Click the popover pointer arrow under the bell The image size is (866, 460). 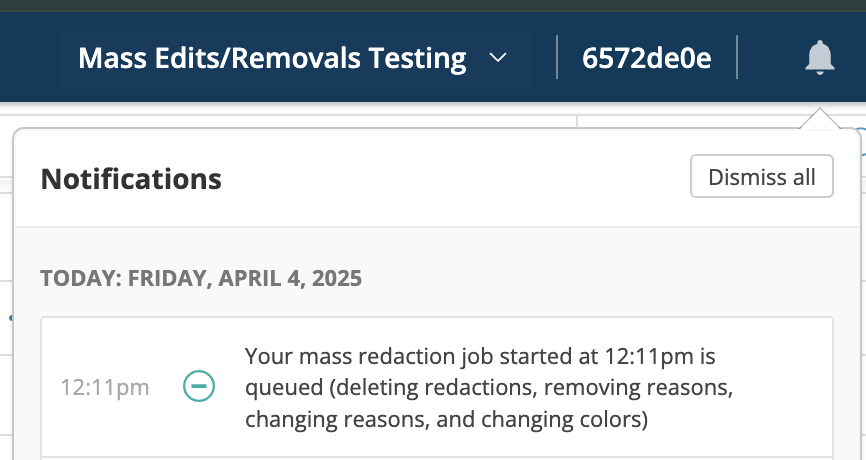820,118
